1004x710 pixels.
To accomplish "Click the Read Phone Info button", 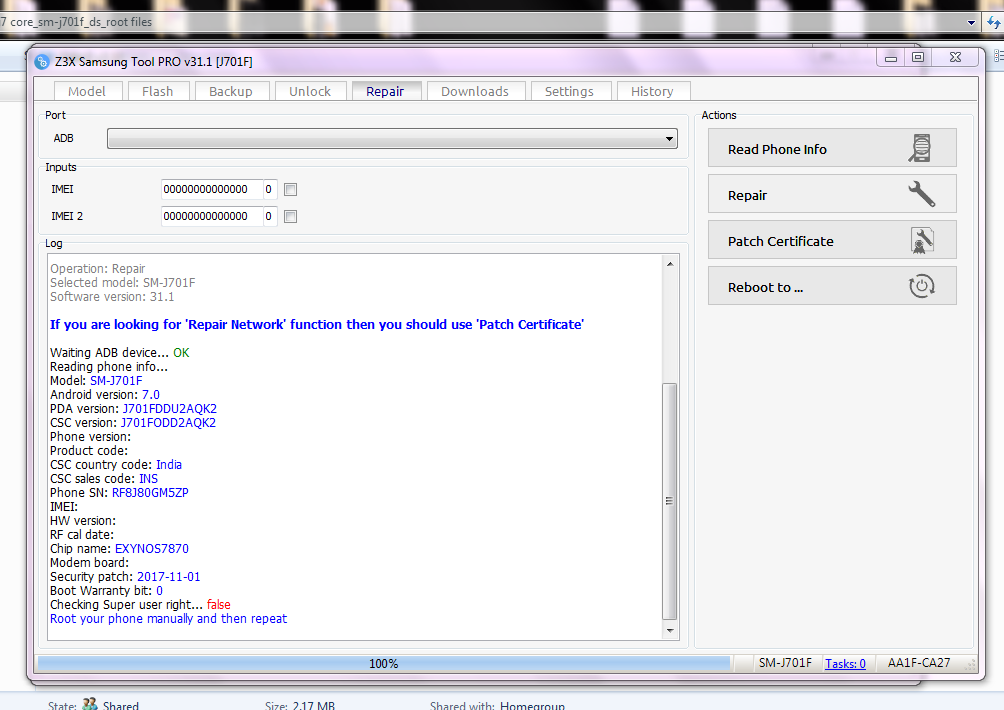I will coord(832,148).
